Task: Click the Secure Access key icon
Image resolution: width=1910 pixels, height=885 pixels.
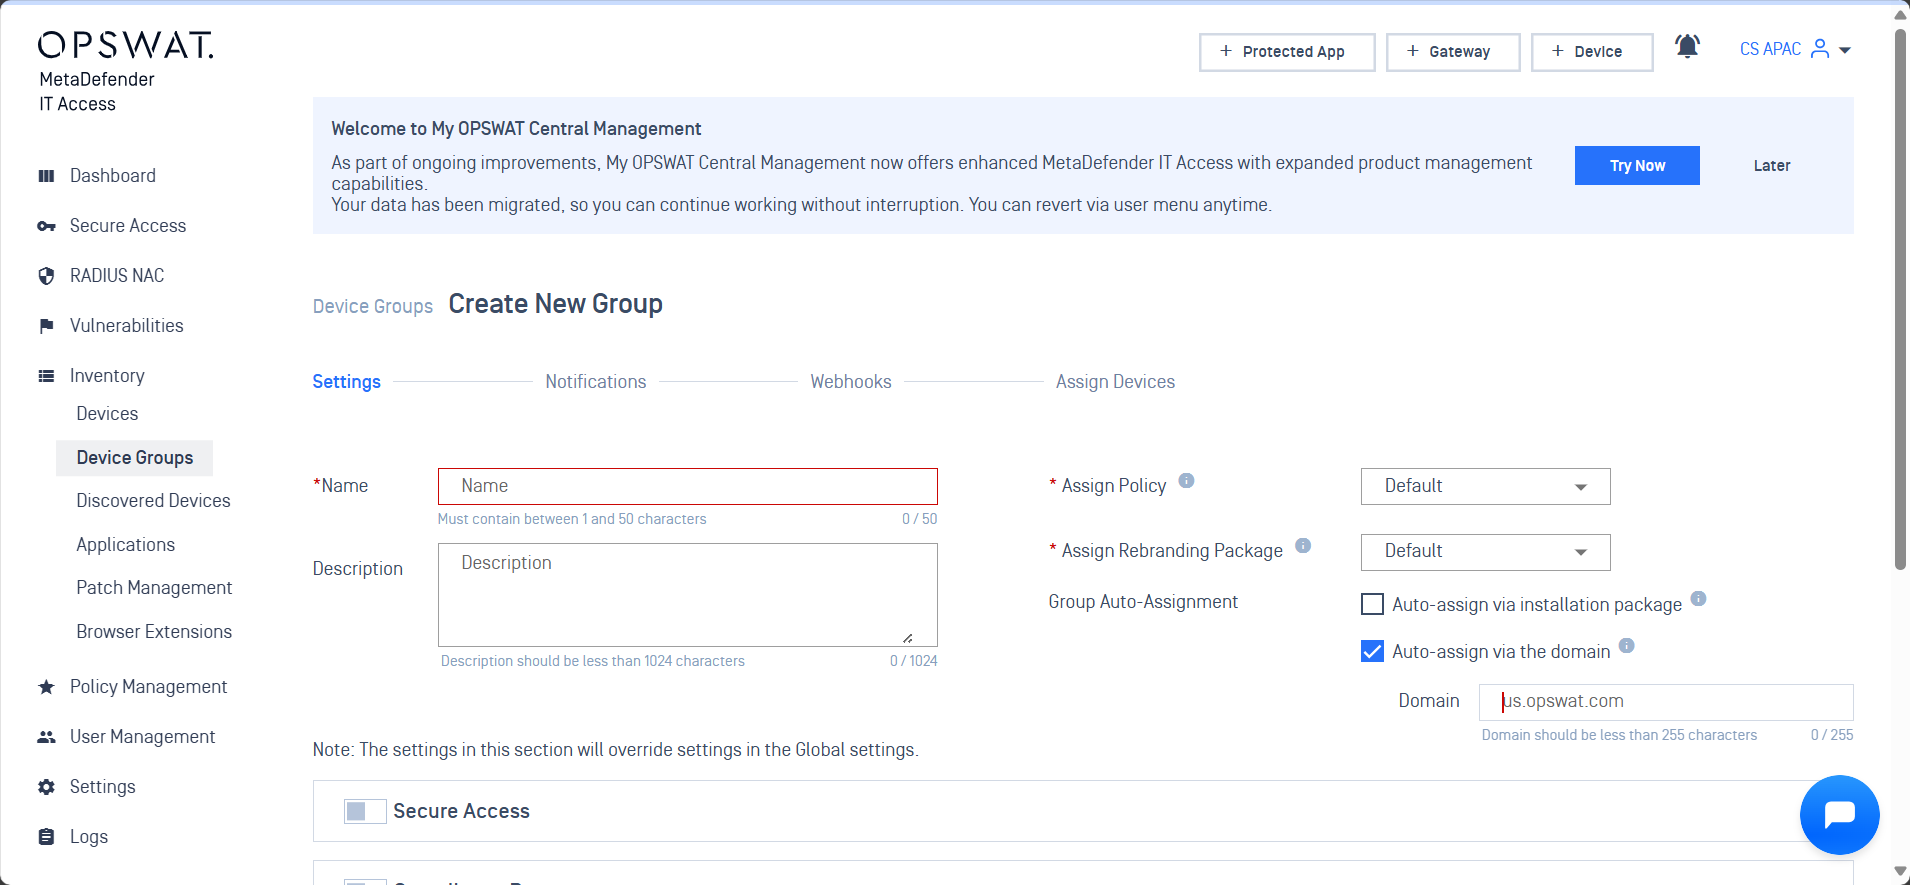Action: coord(46,226)
